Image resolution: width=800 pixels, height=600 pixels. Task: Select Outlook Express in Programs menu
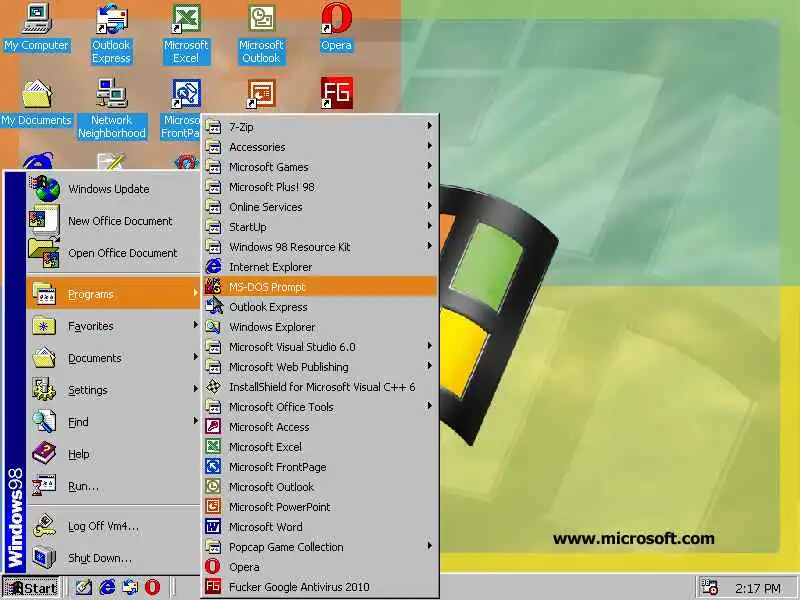tap(320, 307)
